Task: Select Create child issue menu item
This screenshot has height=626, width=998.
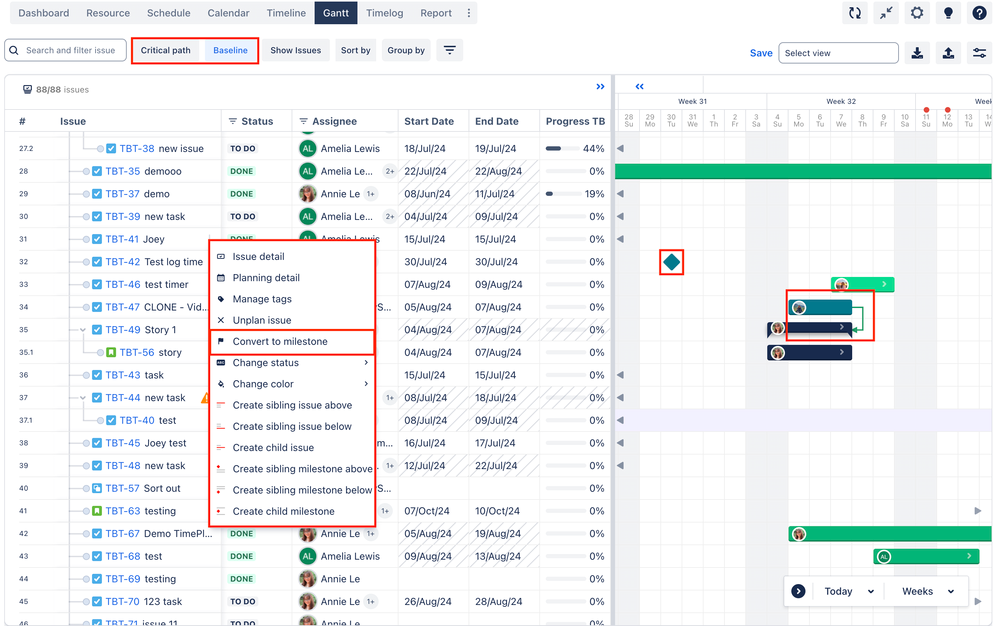Action: pyautogui.click(x=293, y=447)
